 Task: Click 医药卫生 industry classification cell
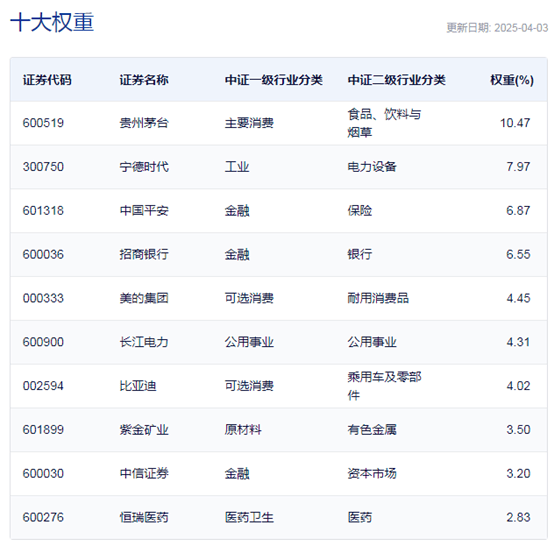(249, 517)
